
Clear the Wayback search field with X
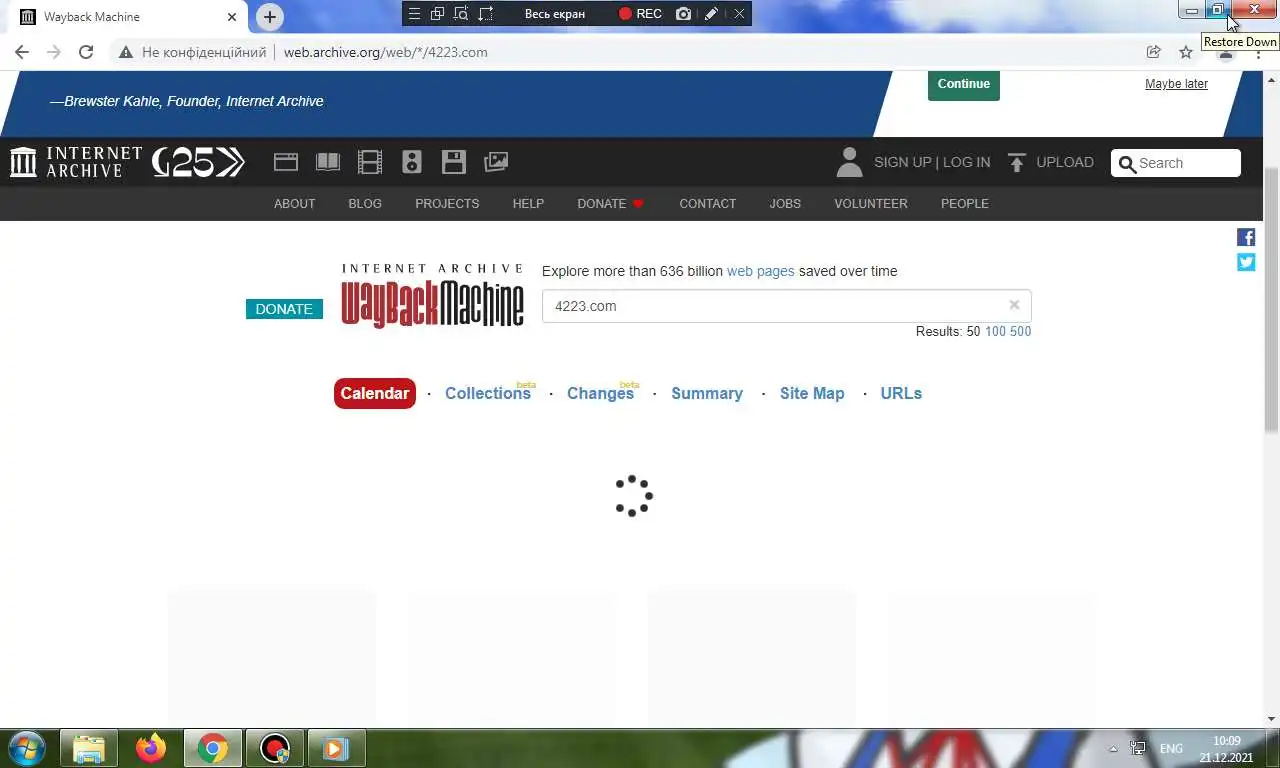pos(1014,305)
